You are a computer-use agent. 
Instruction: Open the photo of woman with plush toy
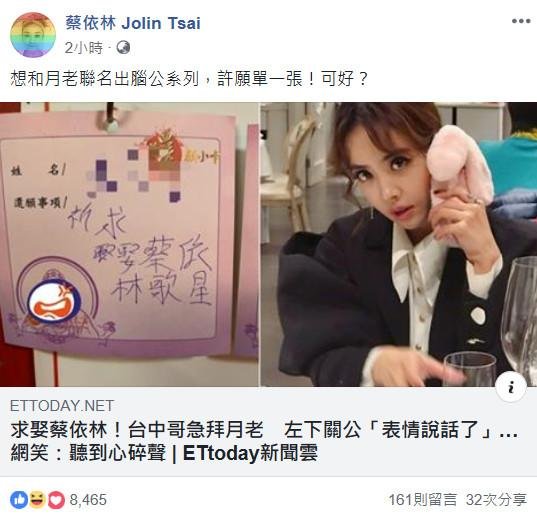399,244
